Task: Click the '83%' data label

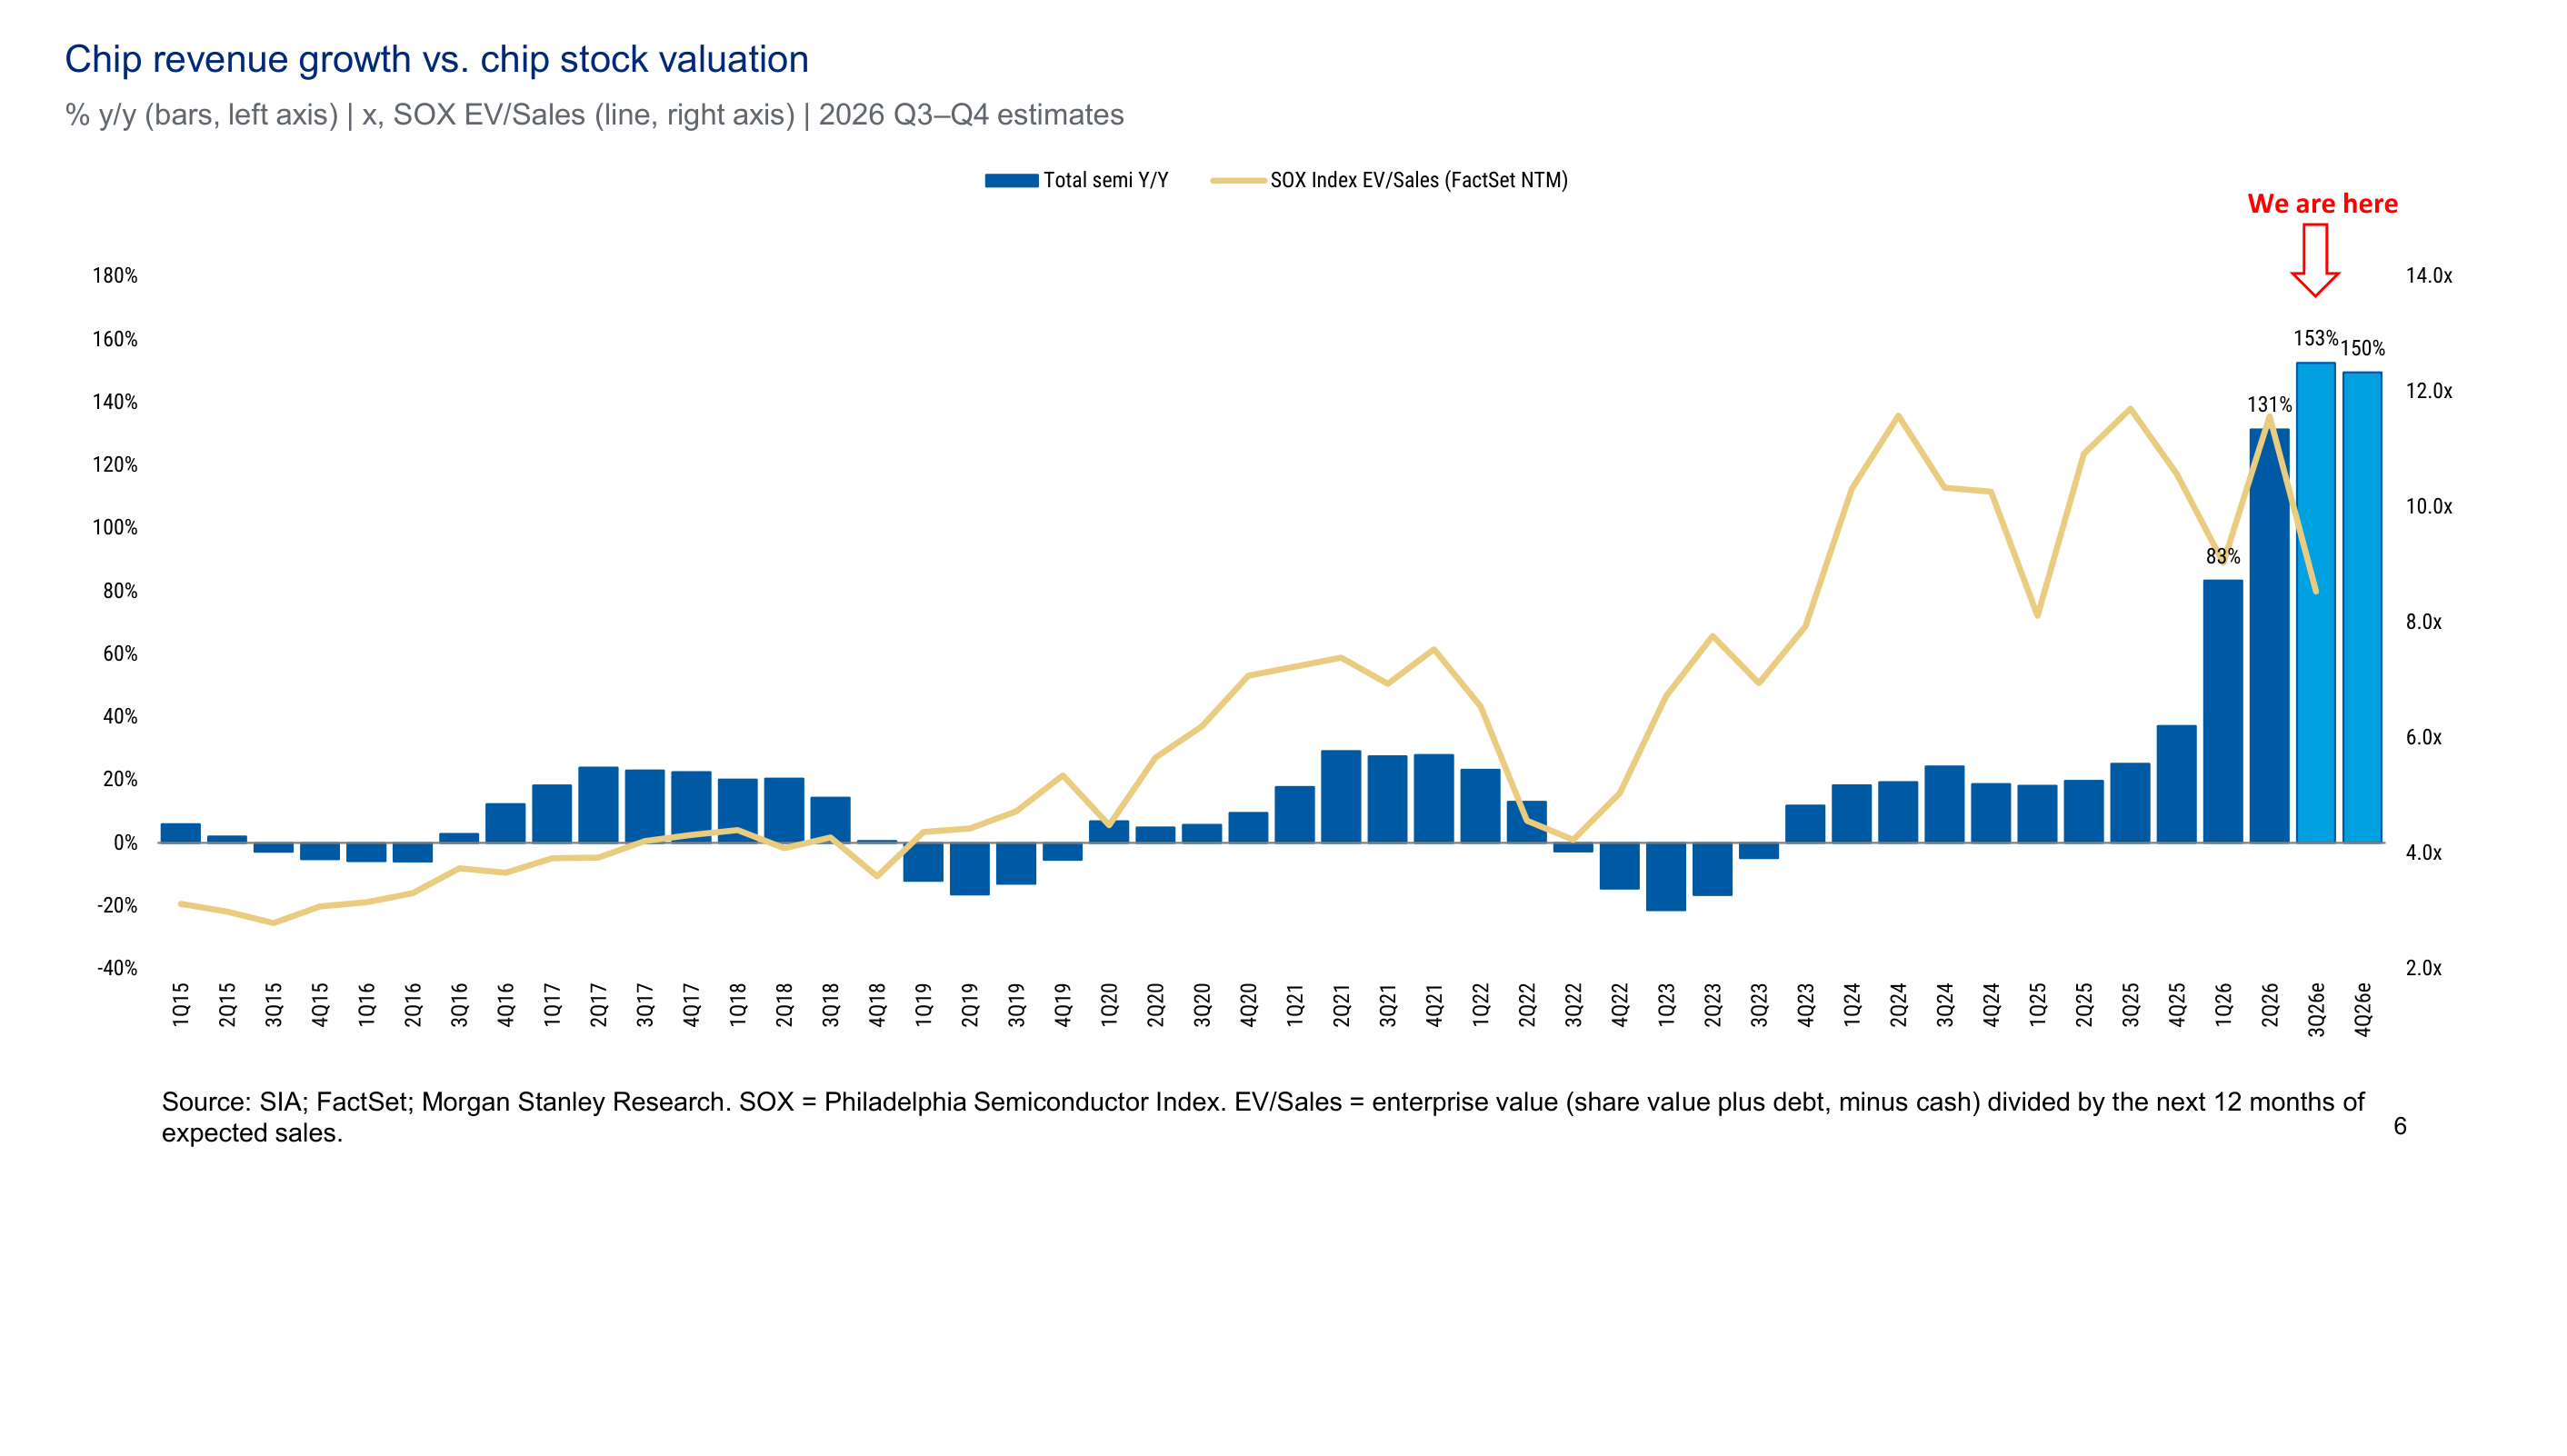Action: point(2223,556)
